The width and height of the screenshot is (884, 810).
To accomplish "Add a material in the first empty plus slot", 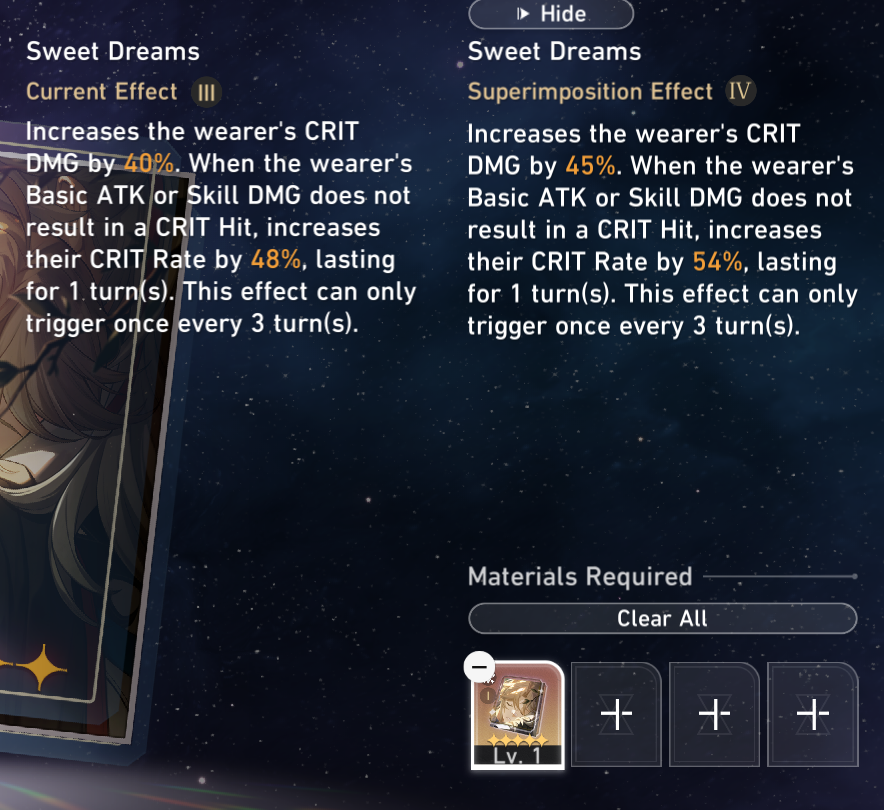I will point(616,714).
